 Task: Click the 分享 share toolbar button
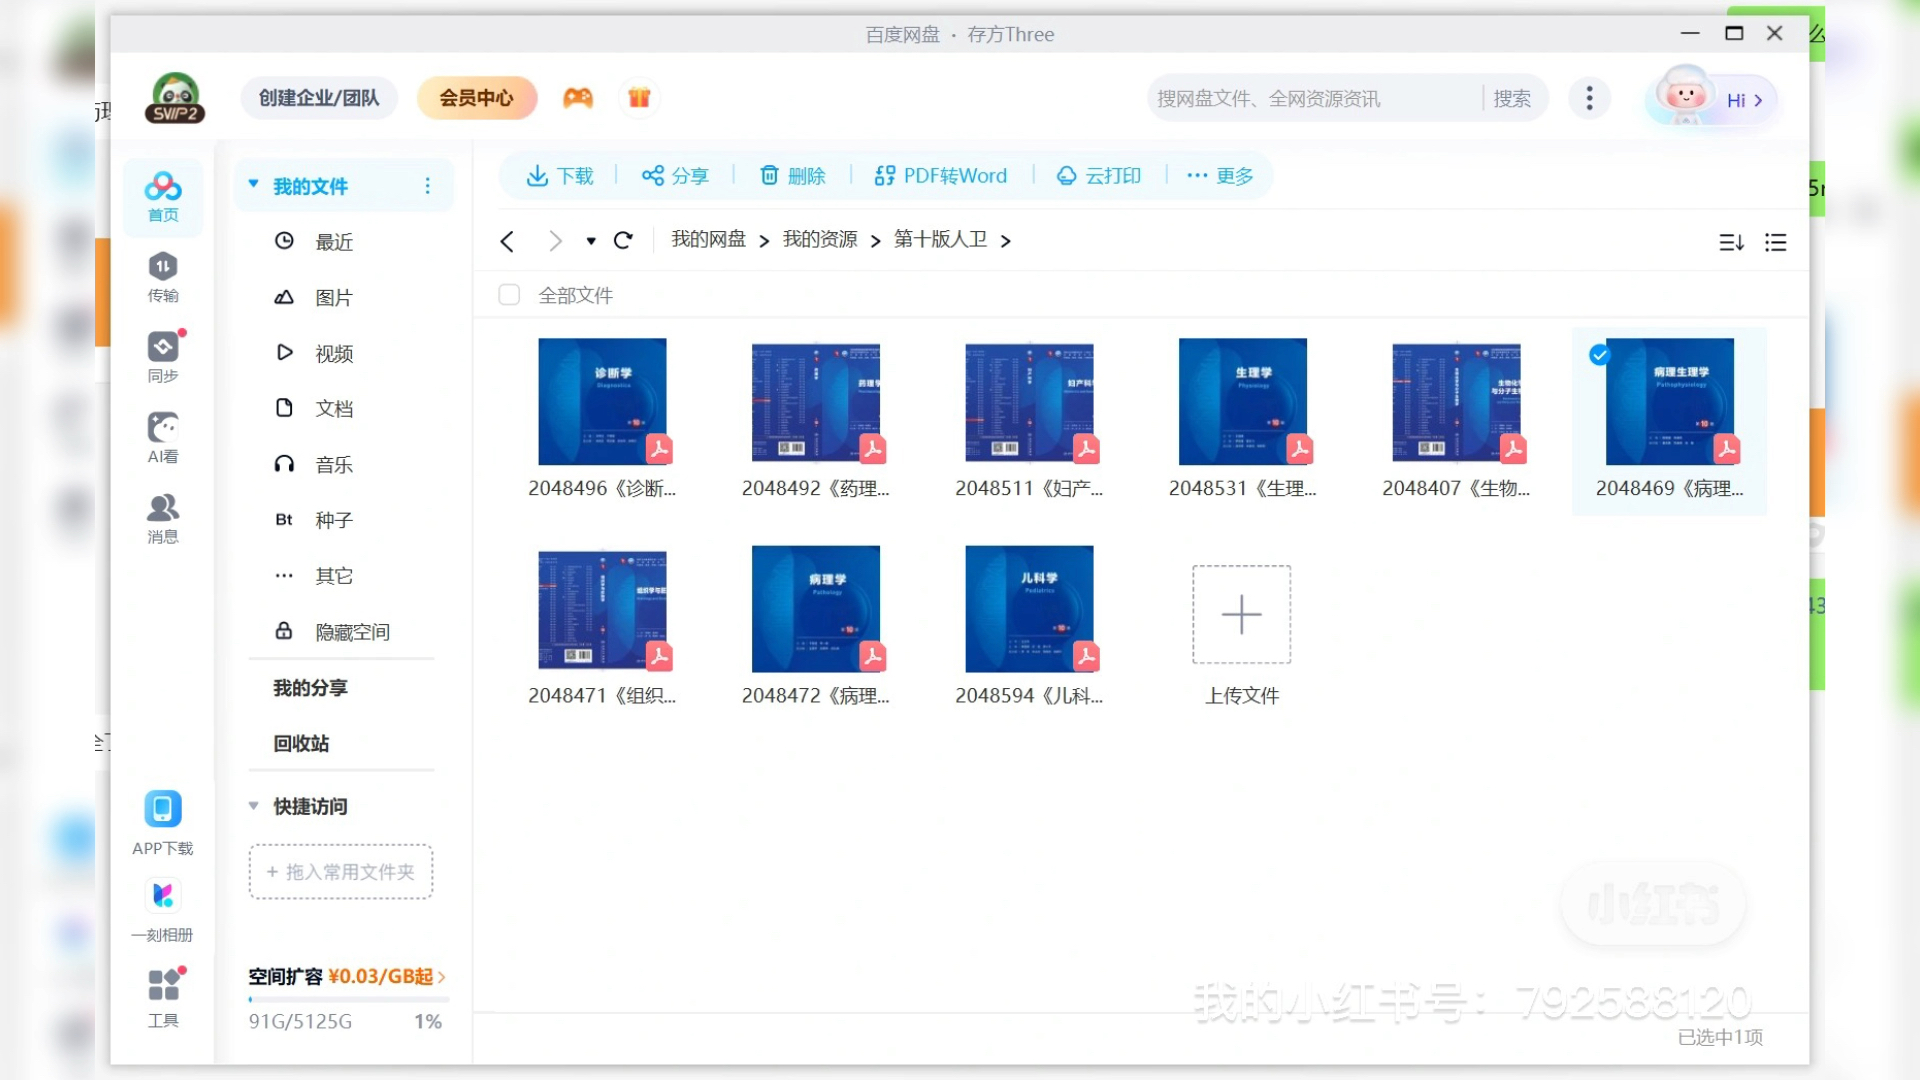coord(675,176)
